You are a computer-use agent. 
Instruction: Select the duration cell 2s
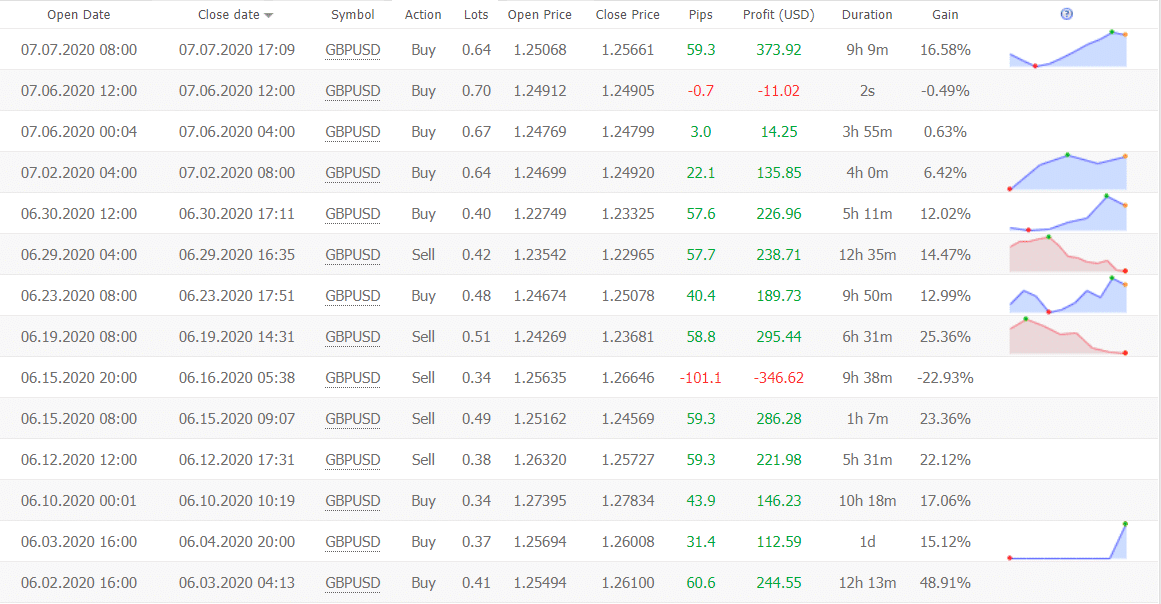867,91
